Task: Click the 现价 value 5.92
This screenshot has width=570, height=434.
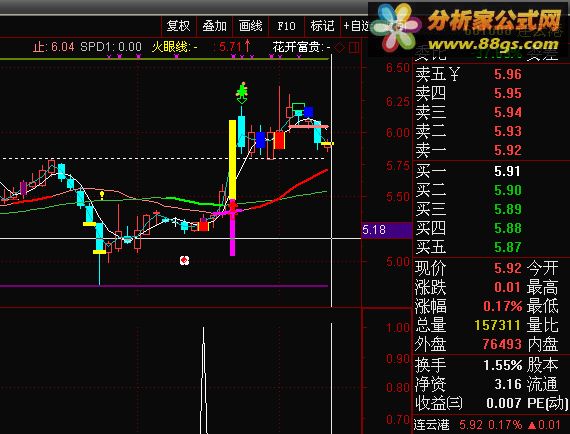Action: pos(507,268)
